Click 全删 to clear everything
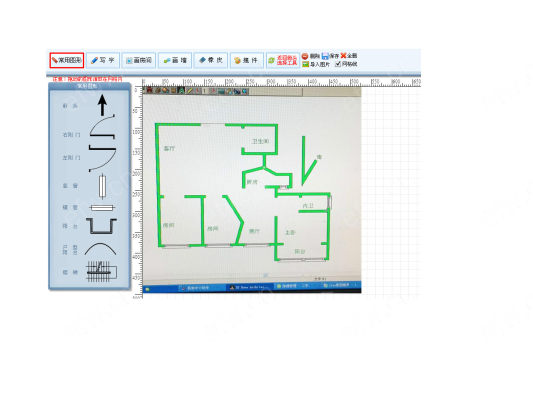 [x=349, y=55]
